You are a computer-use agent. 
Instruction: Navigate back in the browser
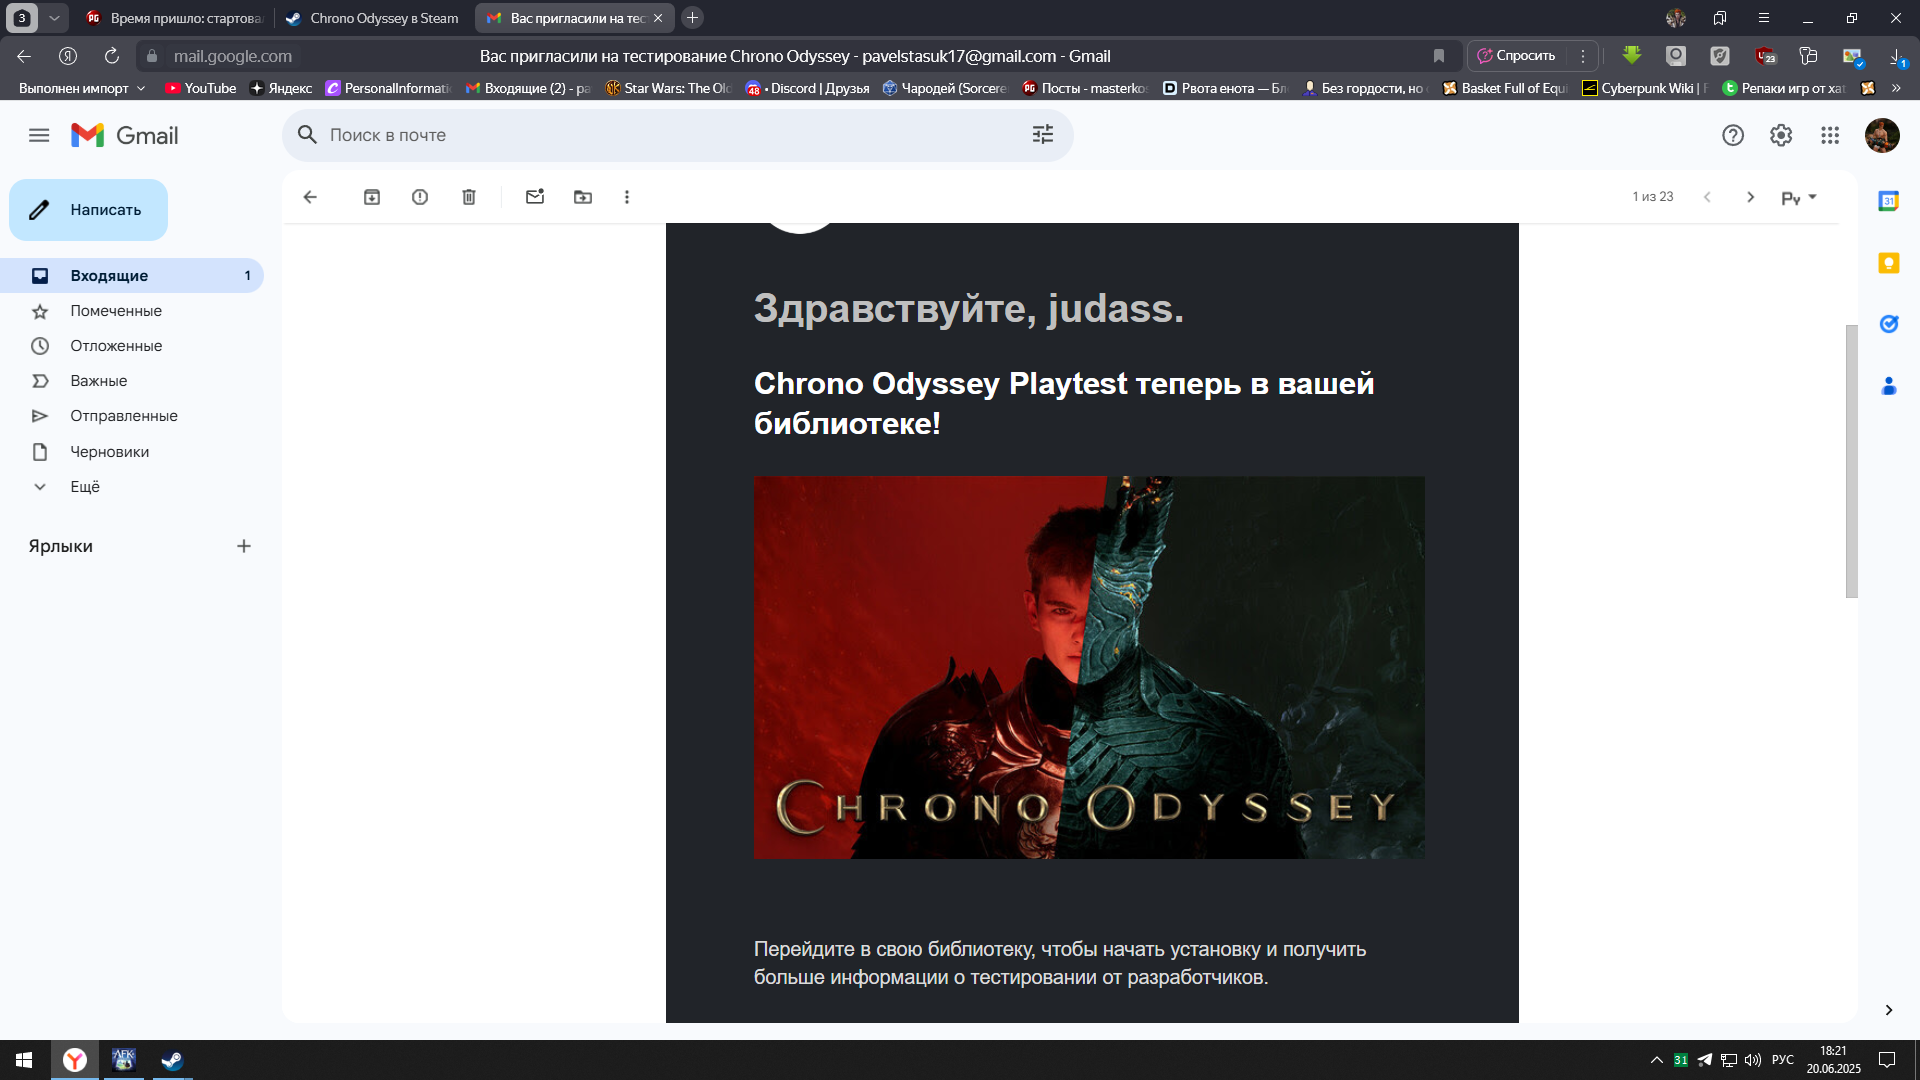click(24, 56)
